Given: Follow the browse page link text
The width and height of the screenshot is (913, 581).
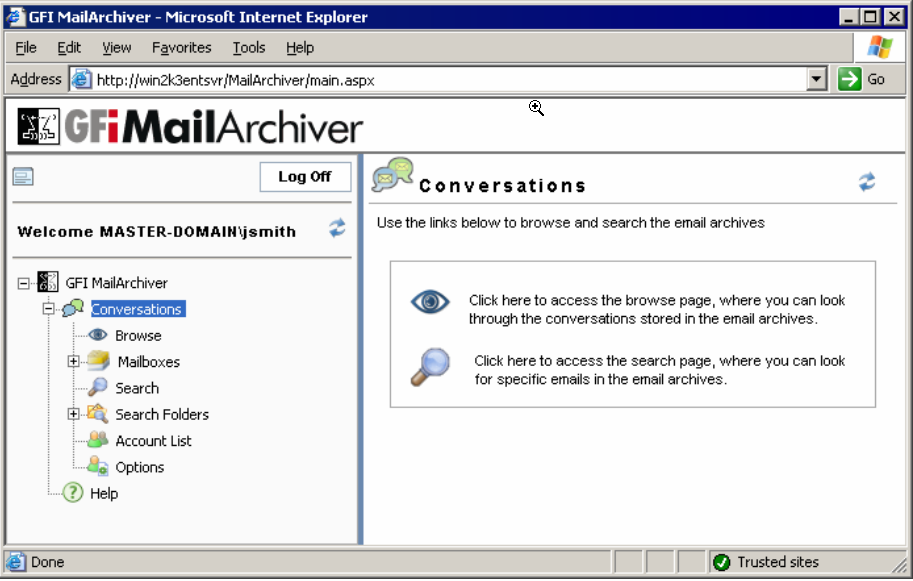Looking at the screenshot, I should click(x=657, y=309).
